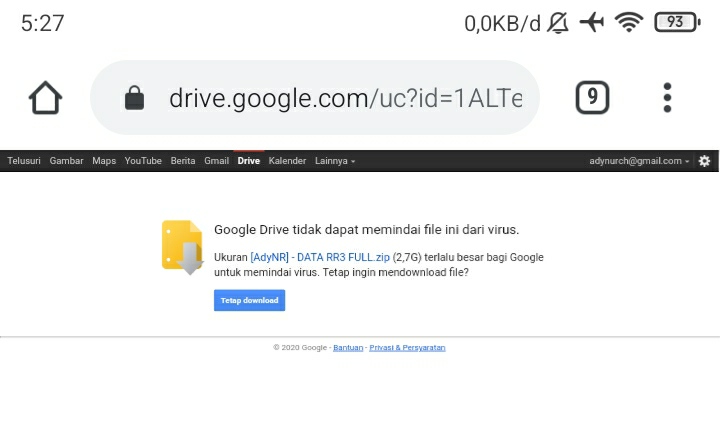Screen dimensions: 720x447
Task: Open Telusuri in the Google bar
Action: pyautogui.click(x=24, y=161)
